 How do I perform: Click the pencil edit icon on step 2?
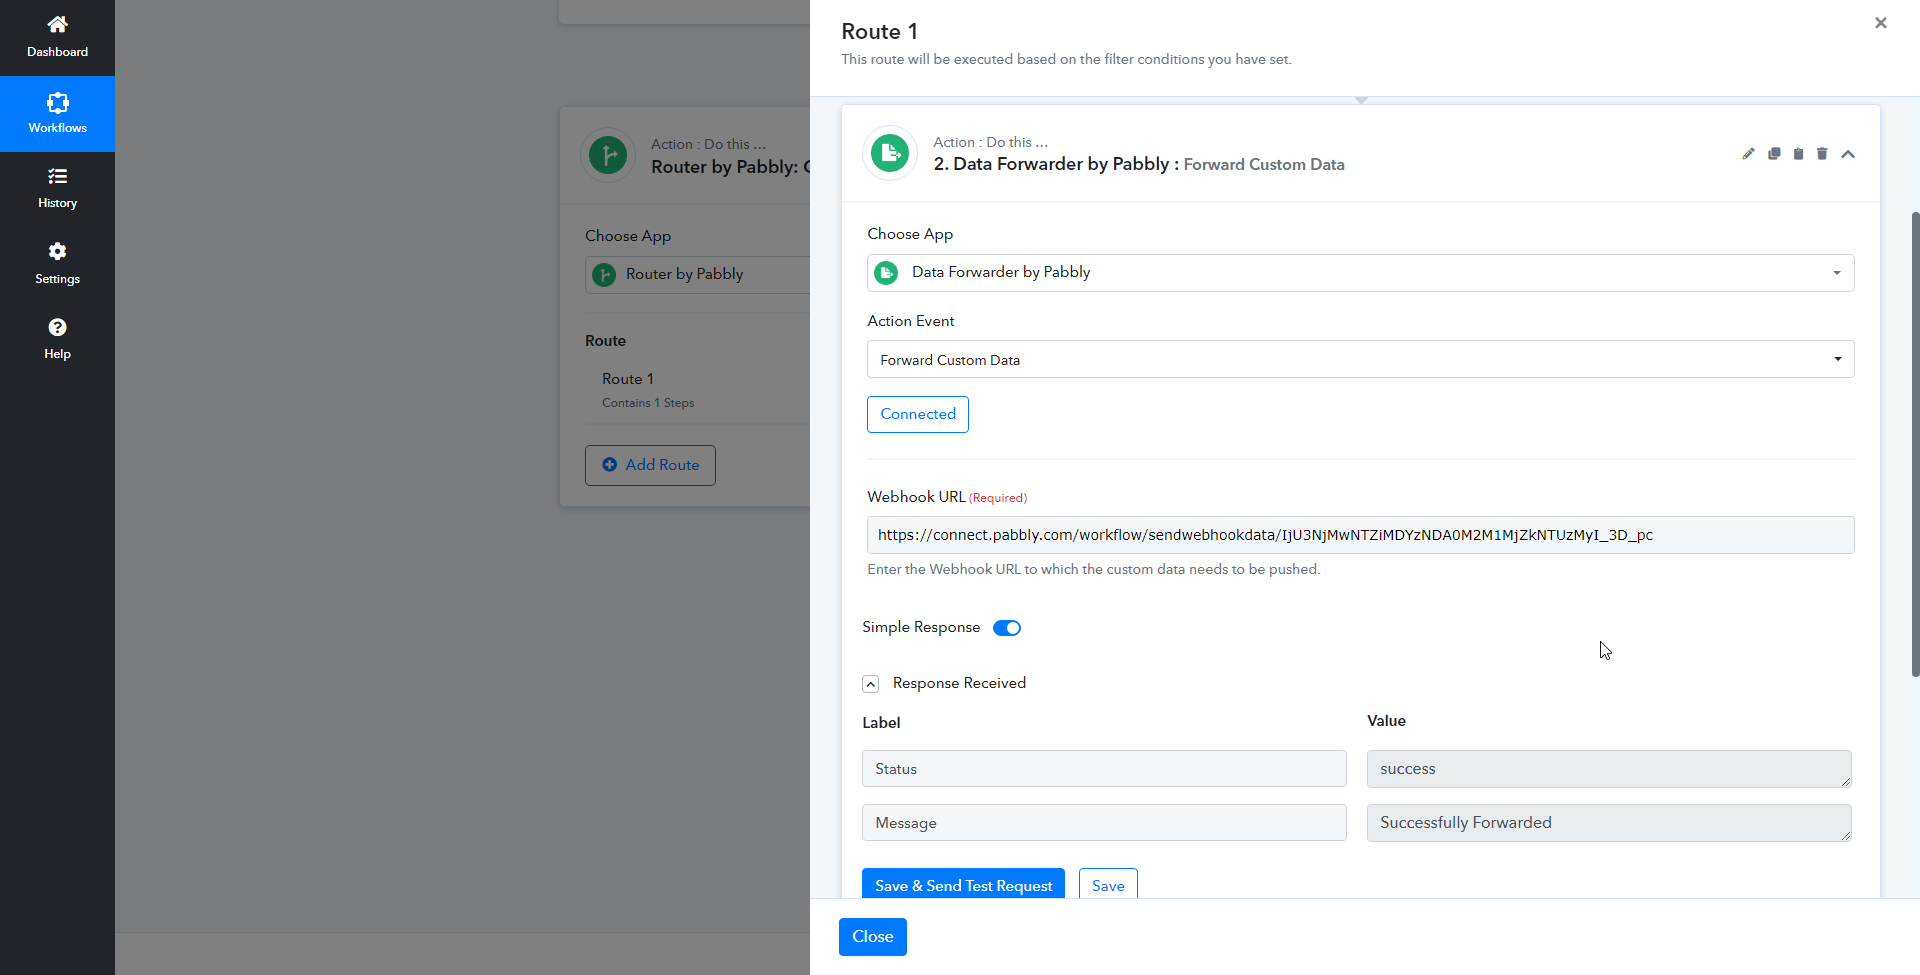point(1748,154)
